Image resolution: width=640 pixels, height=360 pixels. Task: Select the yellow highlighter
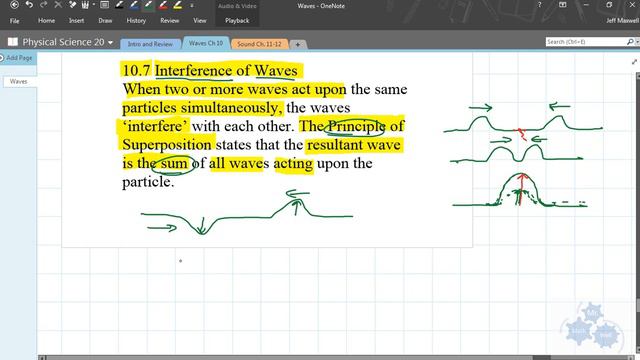click(178, 5)
